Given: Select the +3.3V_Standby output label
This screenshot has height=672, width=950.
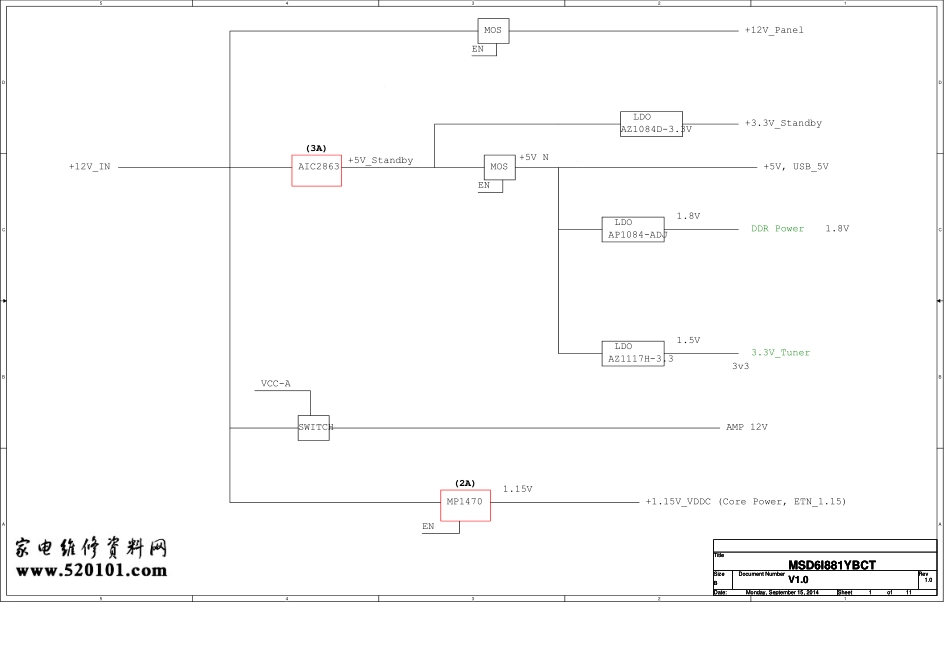Looking at the screenshot, I should (x=783, y=123).
